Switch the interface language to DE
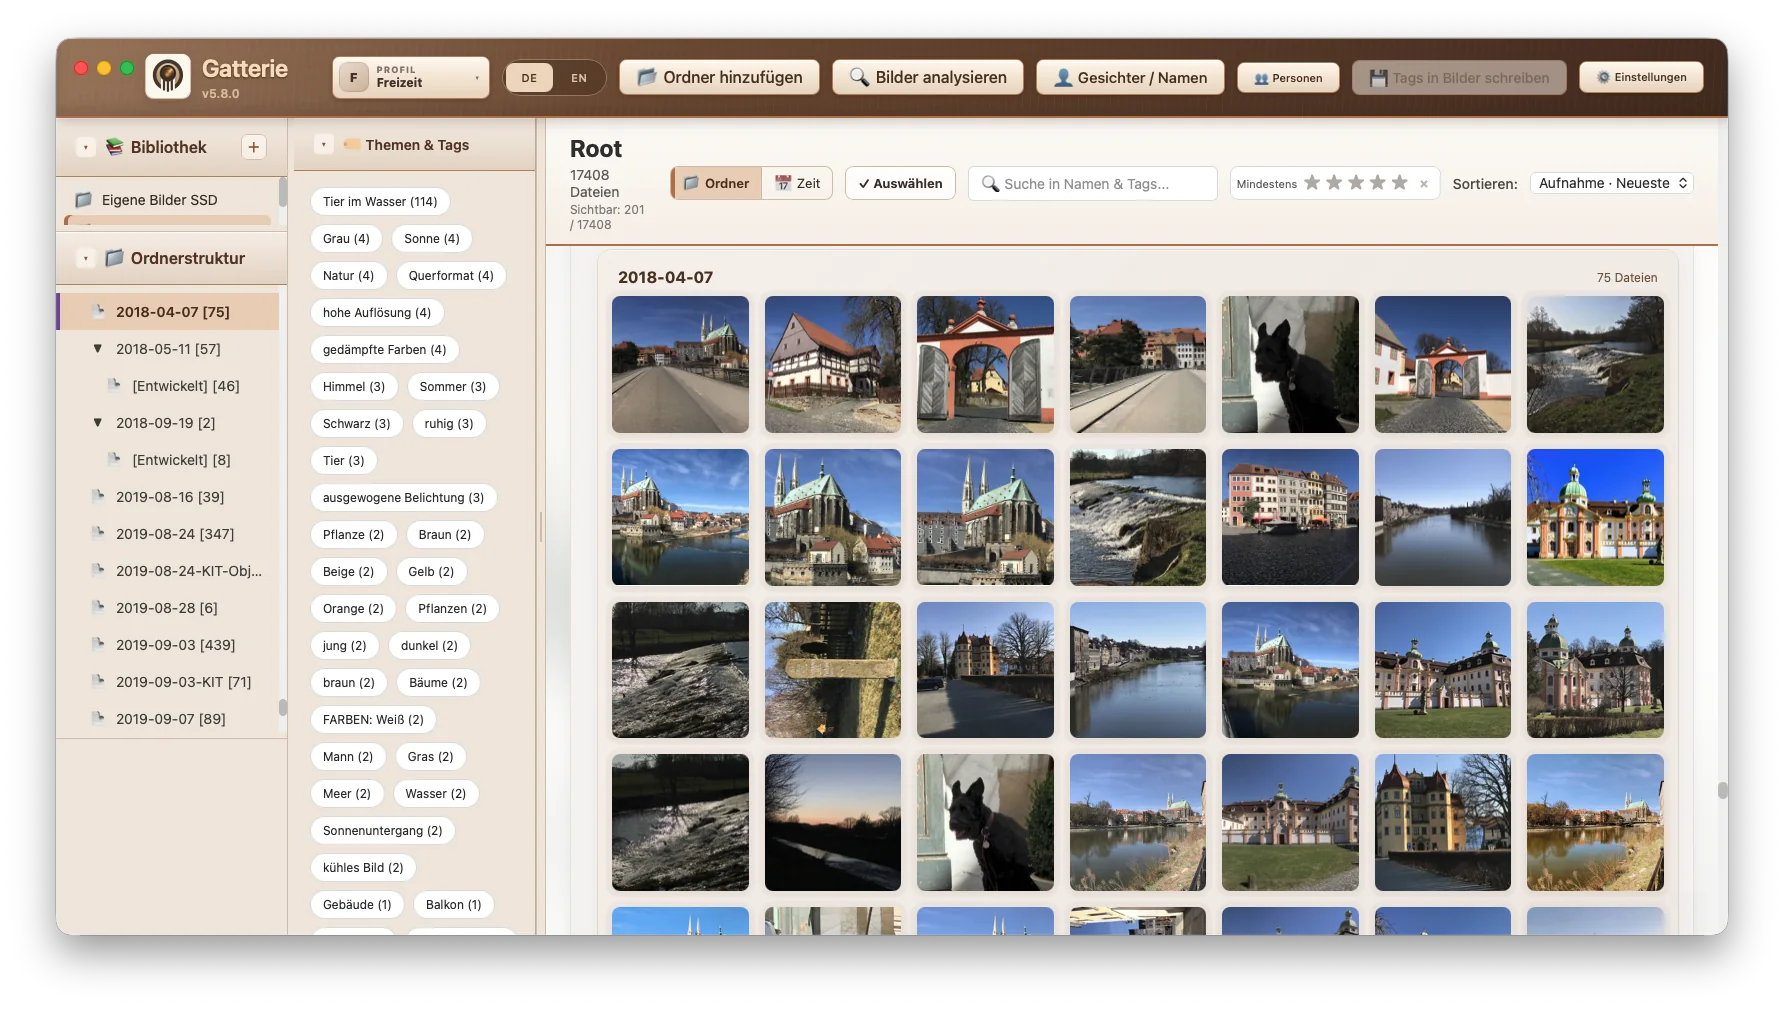 529,78
